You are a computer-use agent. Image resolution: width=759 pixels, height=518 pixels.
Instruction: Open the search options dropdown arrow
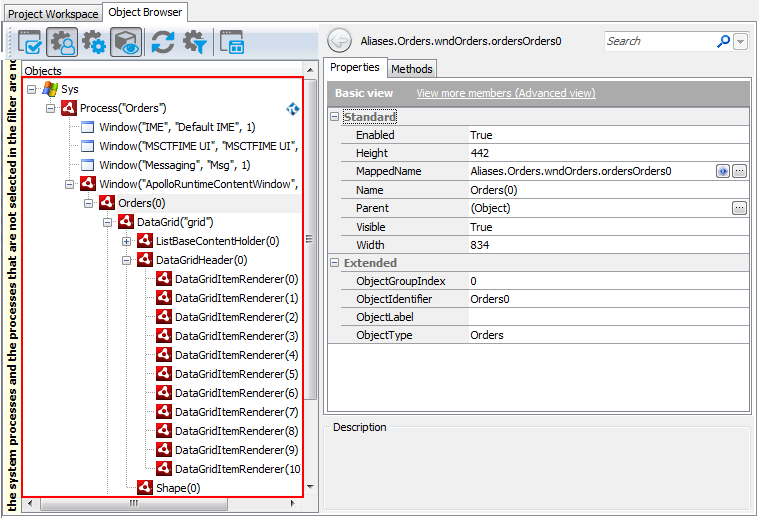(x=740, y=41)
